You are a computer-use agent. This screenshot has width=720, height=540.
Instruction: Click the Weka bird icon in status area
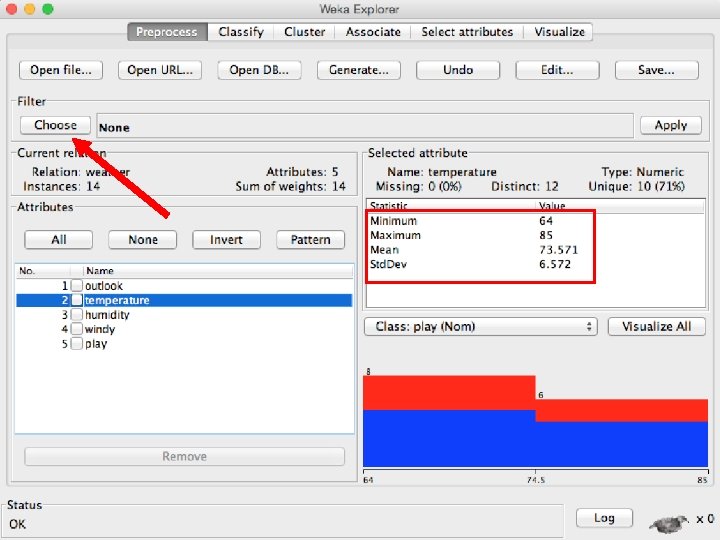click(669, 522)
